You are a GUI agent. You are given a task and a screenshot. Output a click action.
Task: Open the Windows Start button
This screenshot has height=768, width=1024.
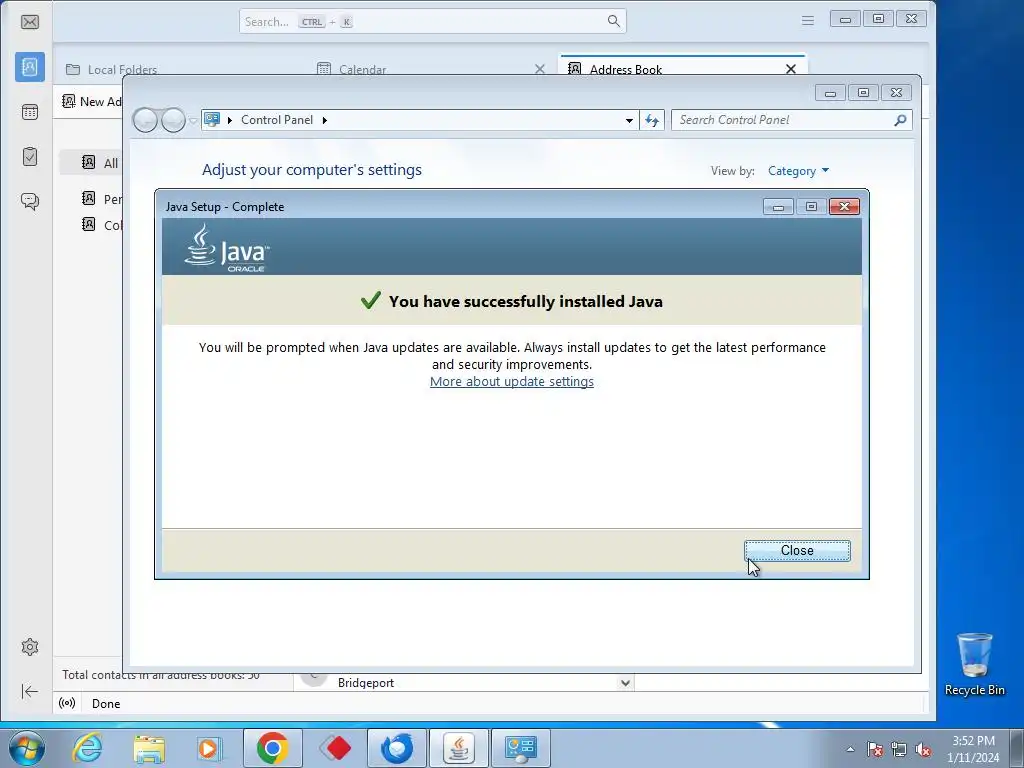(x=27, y=748)
